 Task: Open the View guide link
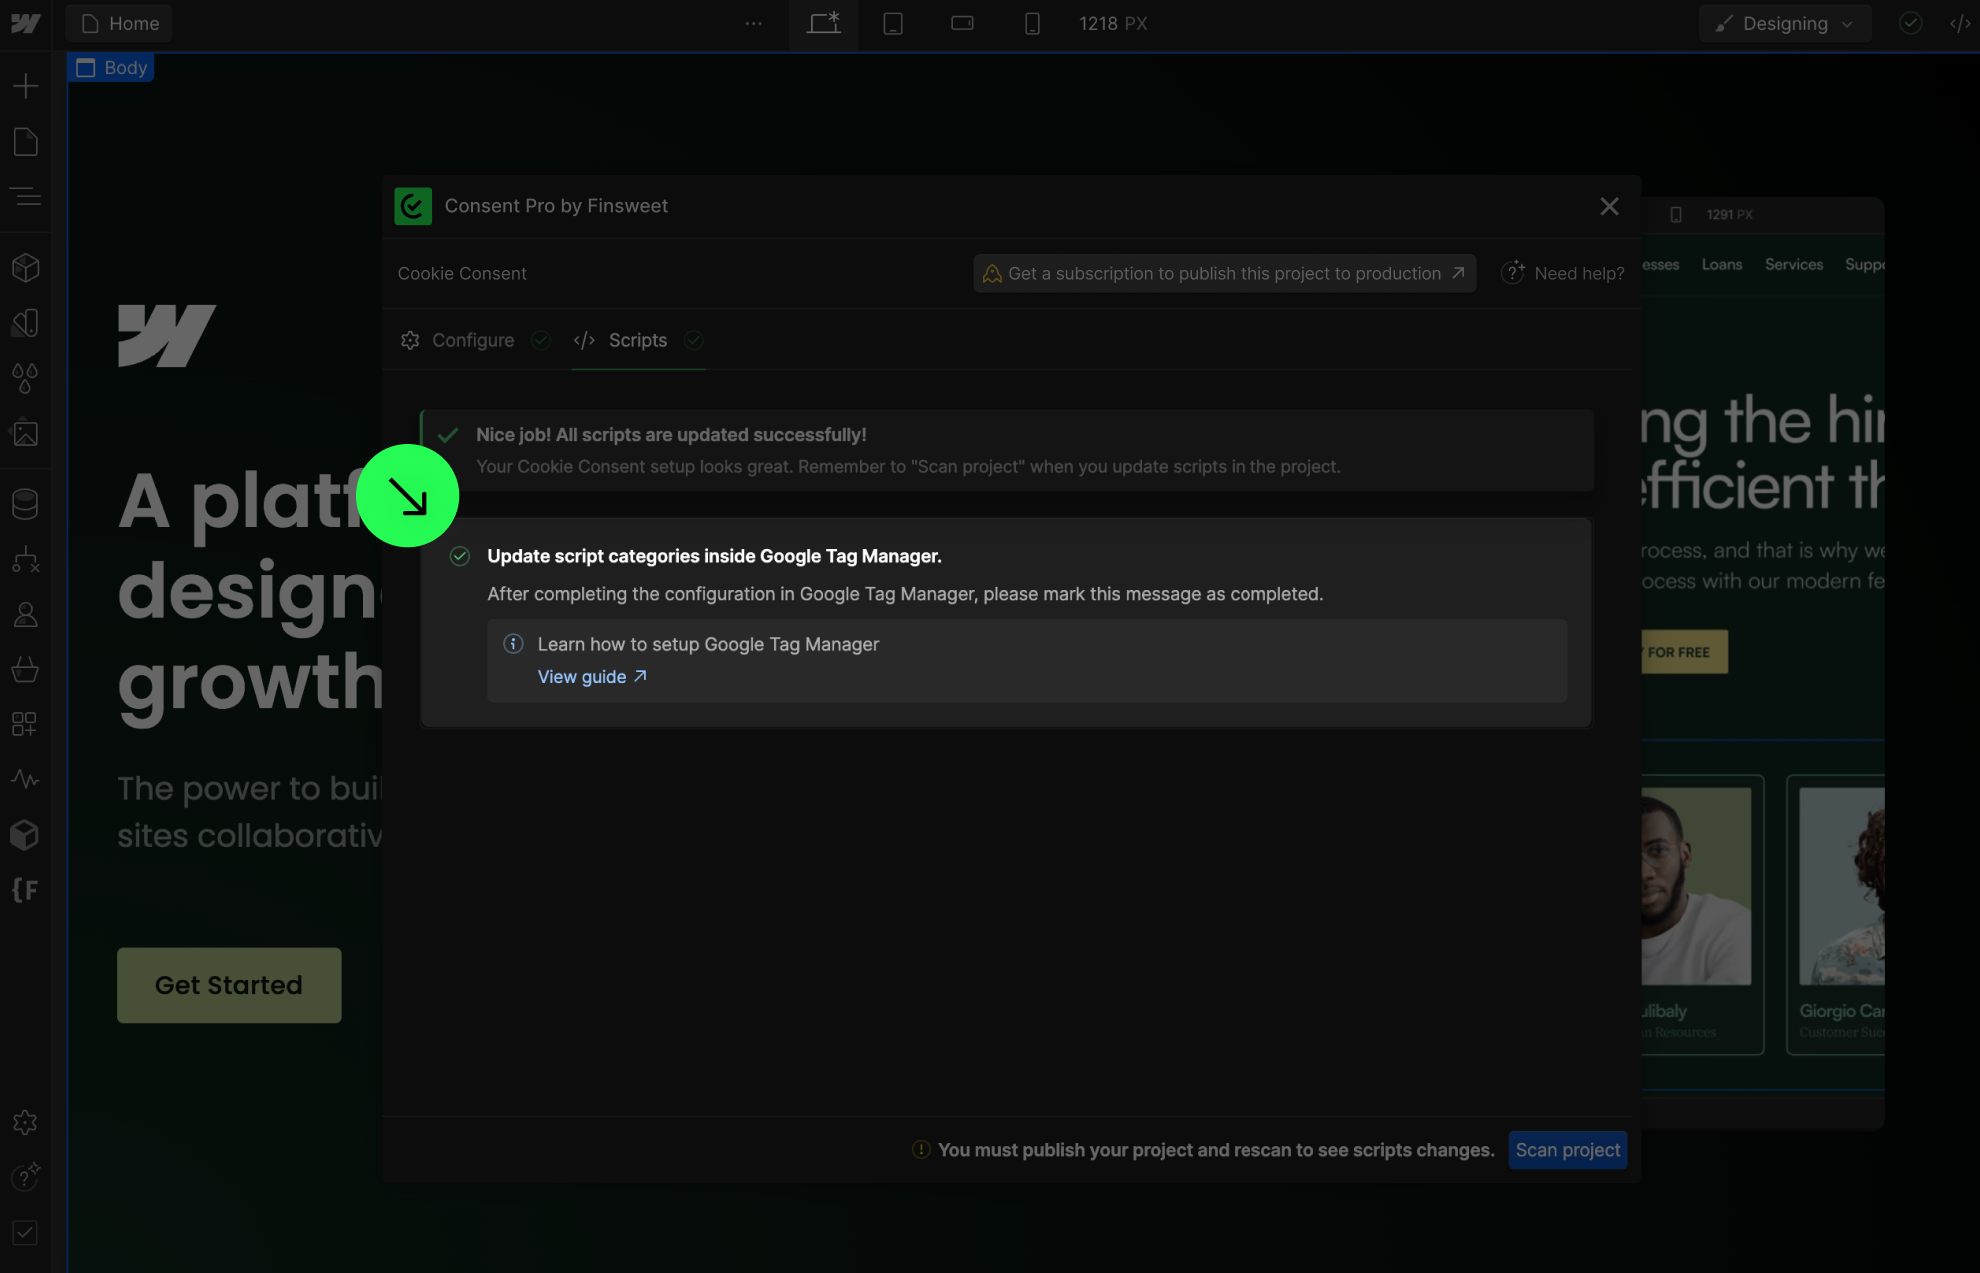pyautogui.click(x=592, y=677)
